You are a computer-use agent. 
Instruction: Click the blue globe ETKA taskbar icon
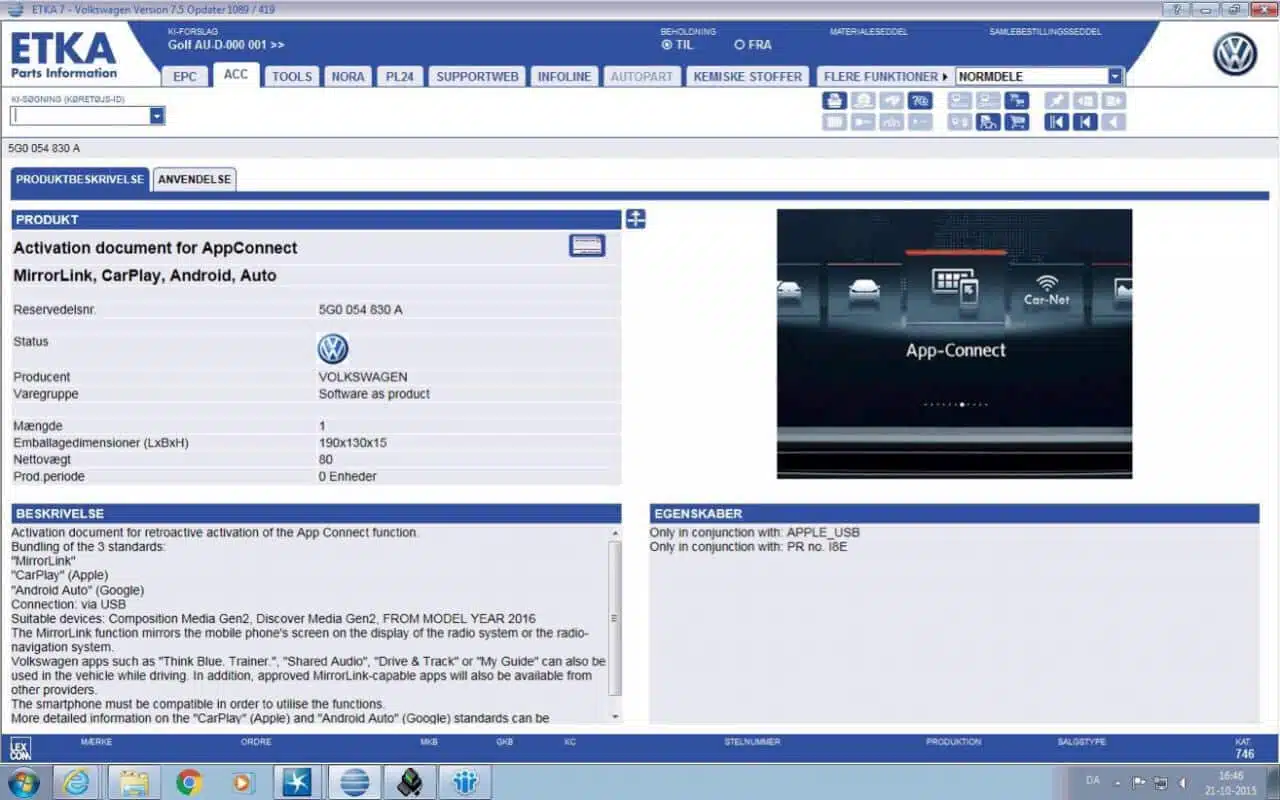(354, 782)
